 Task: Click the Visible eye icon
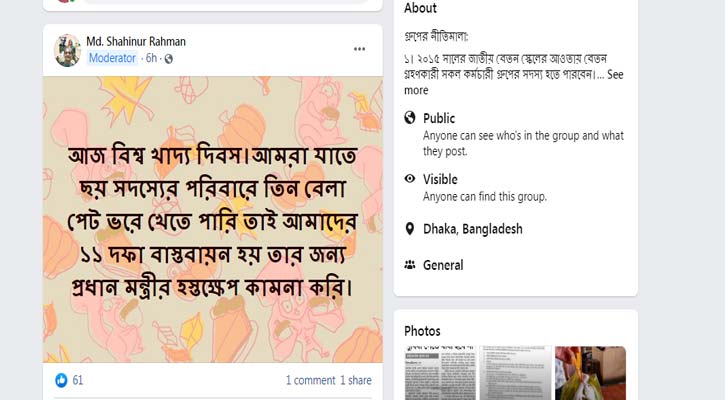tap(410, 178)
